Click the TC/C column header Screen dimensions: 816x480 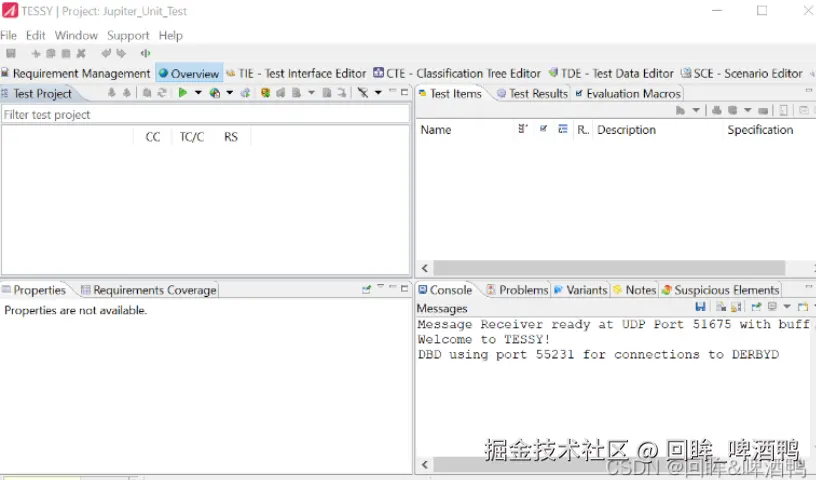[192, 137]
